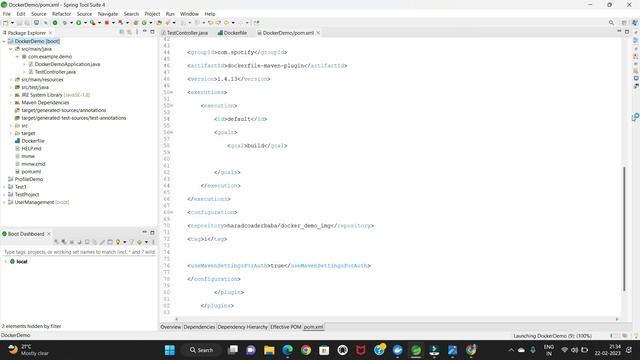640x360 pixels.
Task: Open Google Chrome from taskbar
Action: [306, 350]
